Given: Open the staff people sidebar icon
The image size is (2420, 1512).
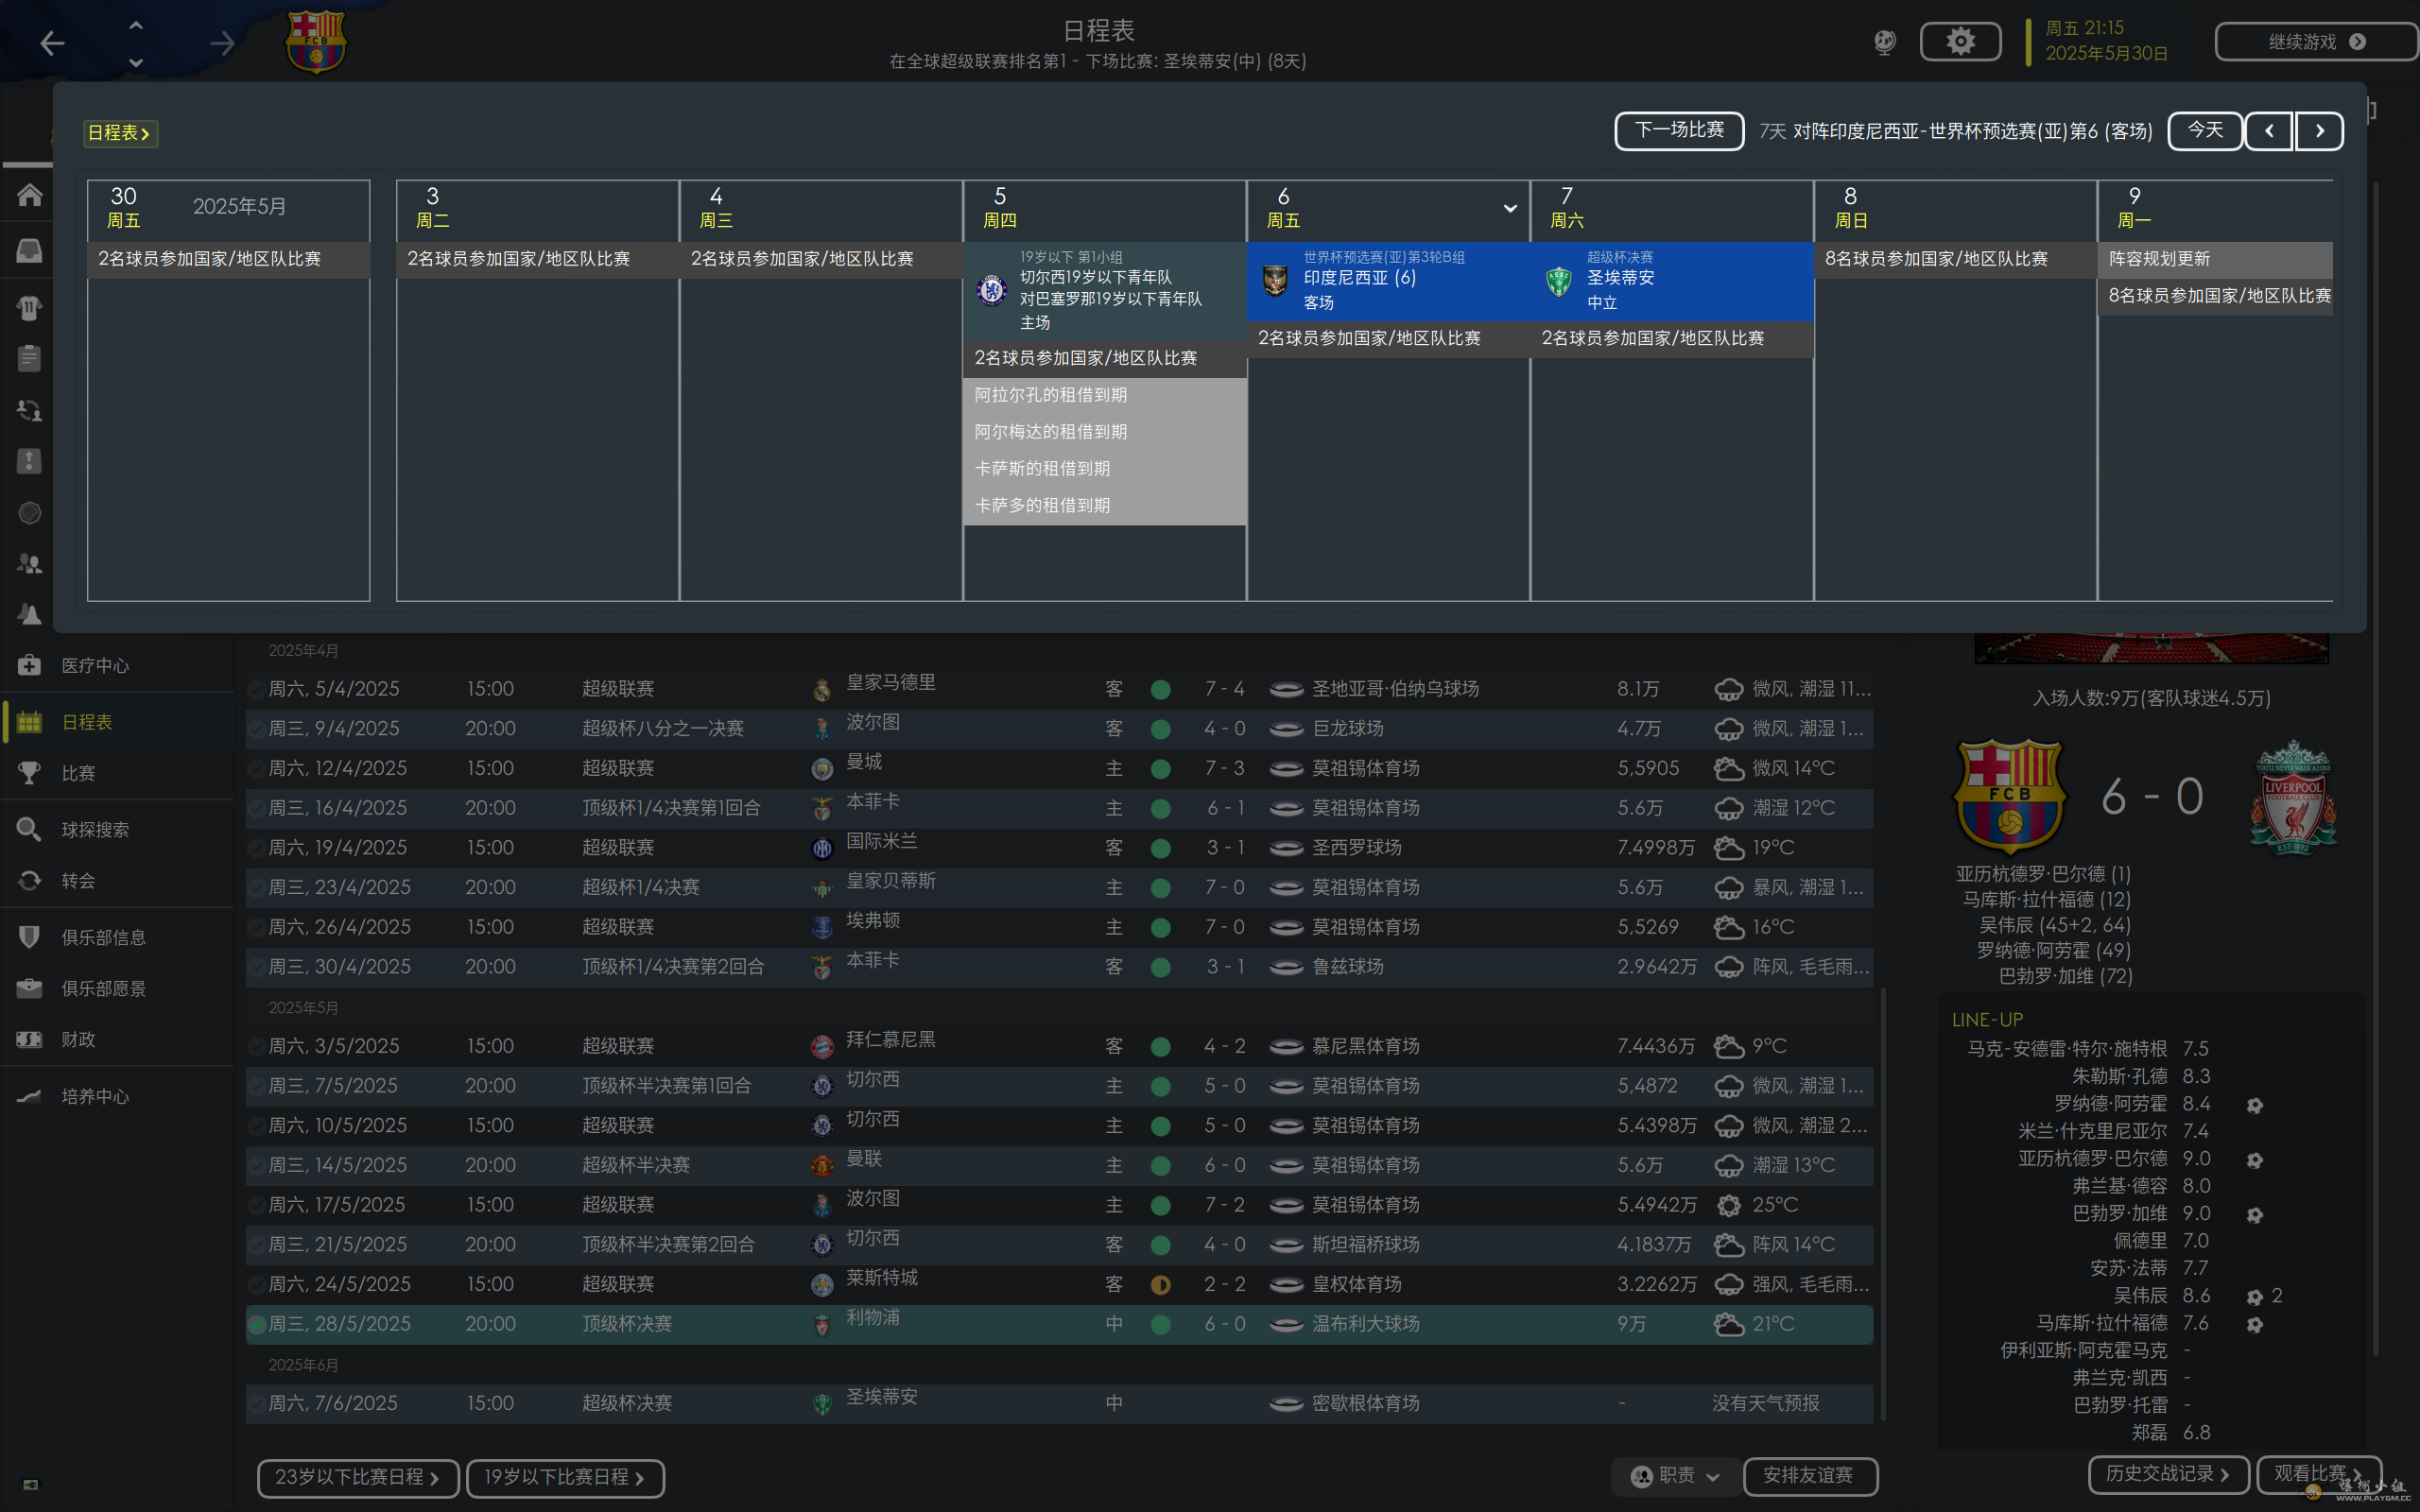Looking at the screenshot, I should click(29, 564).
